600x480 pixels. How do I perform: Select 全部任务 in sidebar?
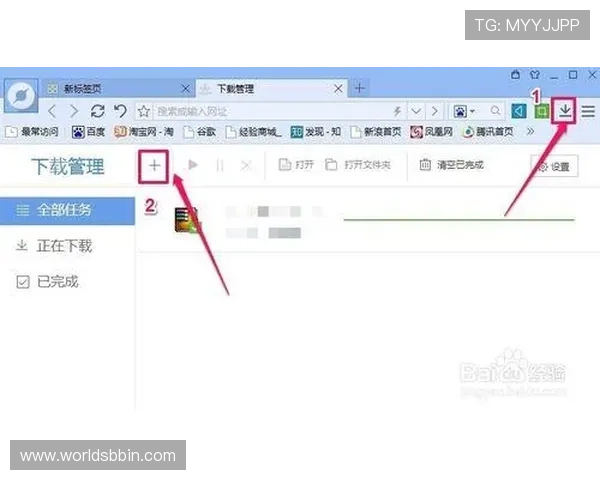pyautogui.click(x=67, y=211)
